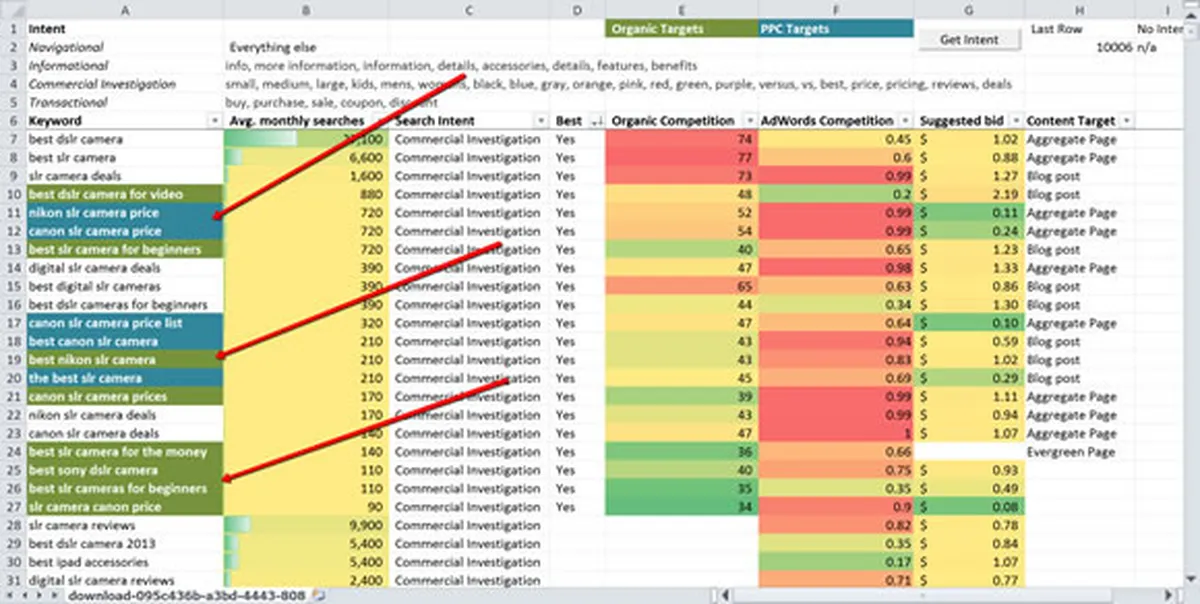Select the 'Evergreen Page' content target cell
Image resolution: width=1200 pixels, height=604 pixels.
(1080, 452)
